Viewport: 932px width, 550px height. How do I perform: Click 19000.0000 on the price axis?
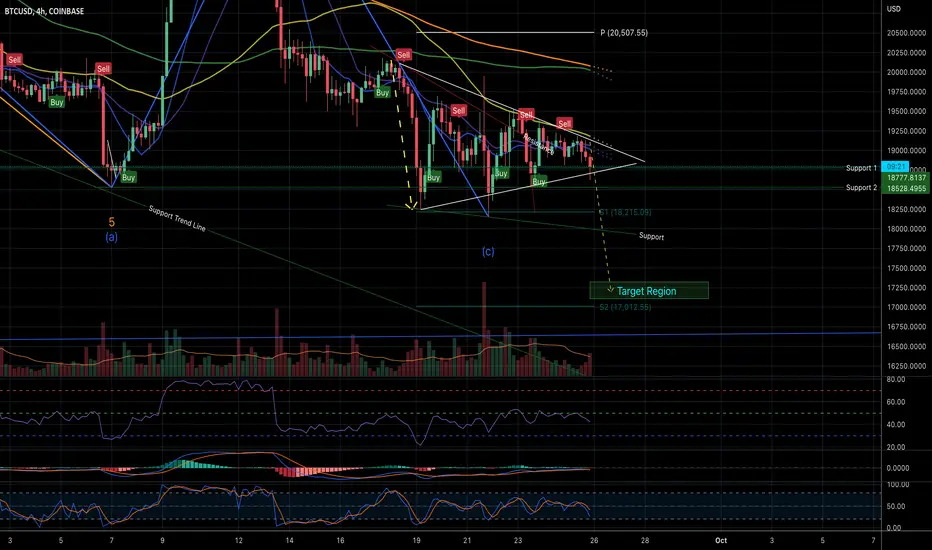(906, 151)
